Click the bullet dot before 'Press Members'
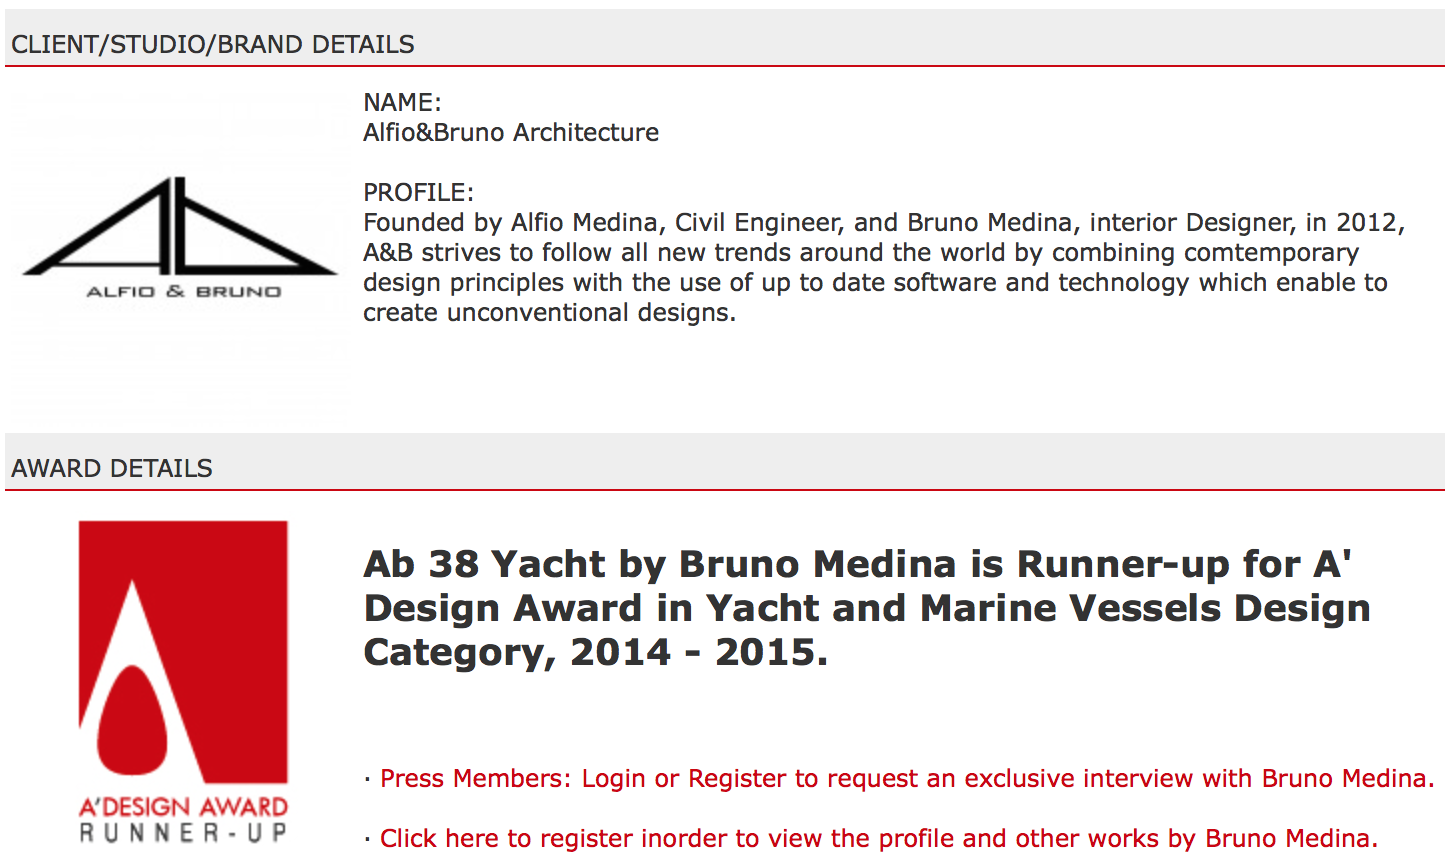This screenshot has height=865, width=1454. pos(368,779)
